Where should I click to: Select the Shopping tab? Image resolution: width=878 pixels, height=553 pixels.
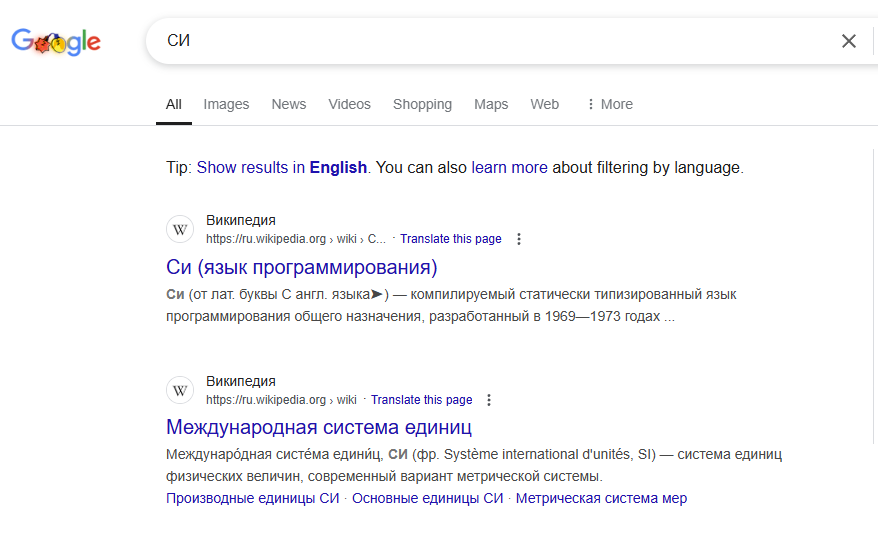(422, 104)
